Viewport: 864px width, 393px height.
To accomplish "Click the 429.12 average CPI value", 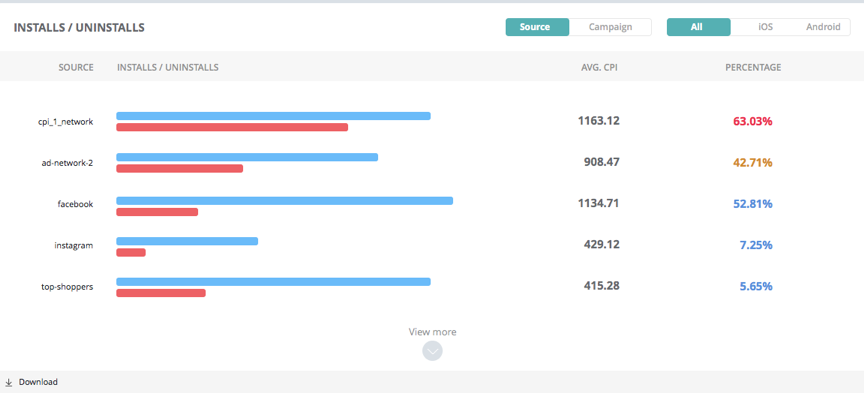I will pyautogui.click(x=602, y=245).
